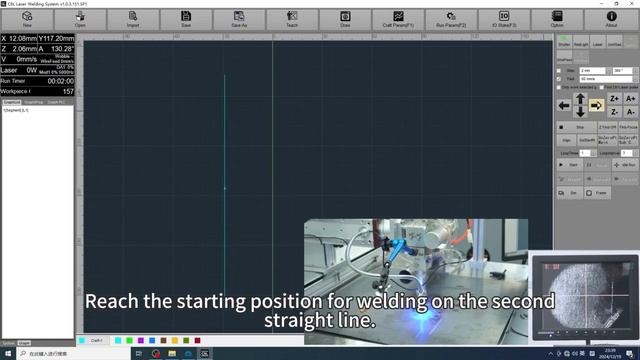The width and height of the screenshot is (640, 360).
Task: Pick the dark red layer color swatch
Action: (198, 340)
